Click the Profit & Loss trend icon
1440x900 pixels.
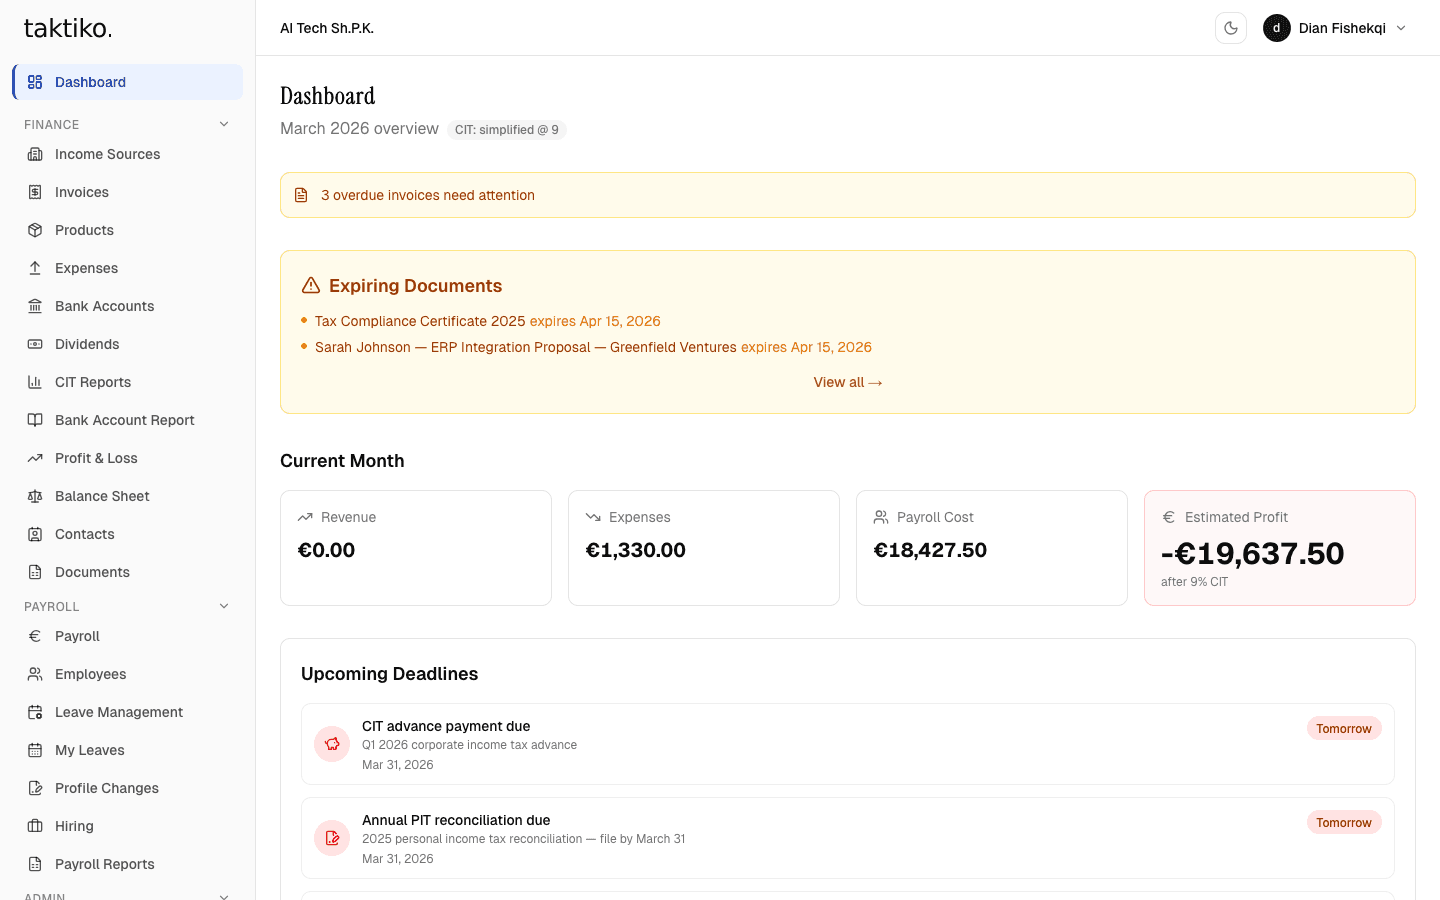35,458
